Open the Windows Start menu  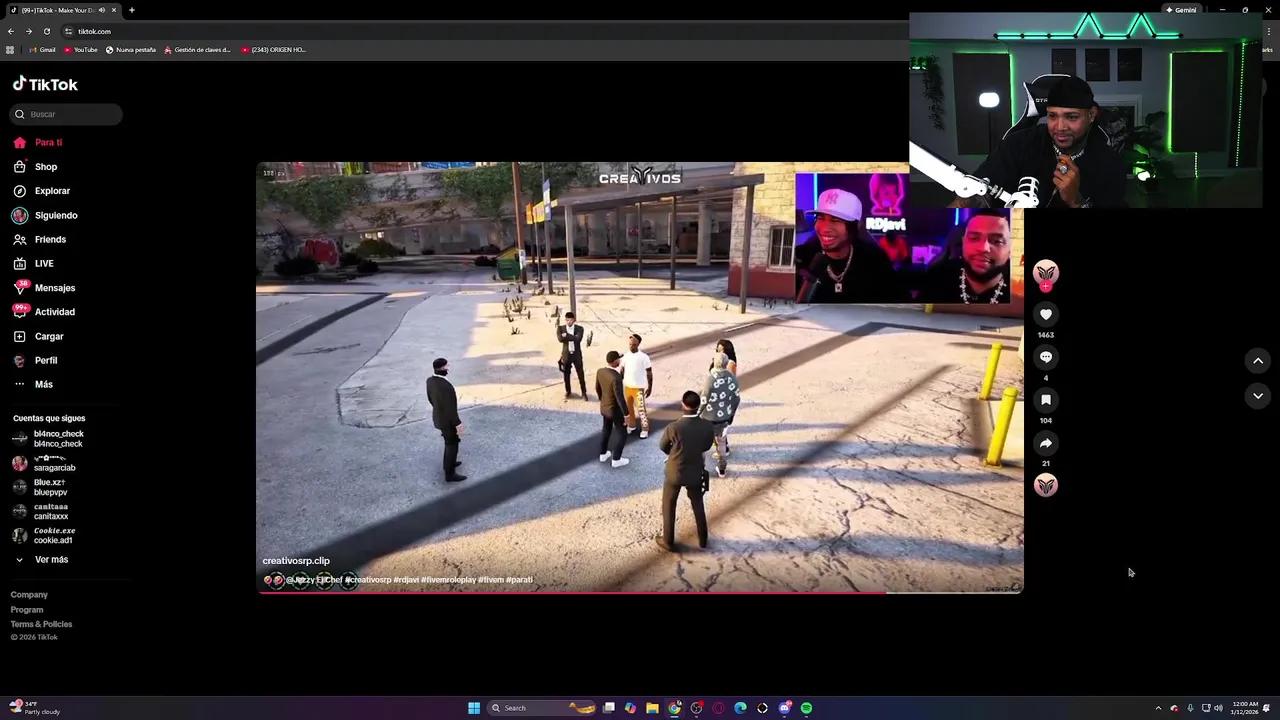(x=474, y=708)
